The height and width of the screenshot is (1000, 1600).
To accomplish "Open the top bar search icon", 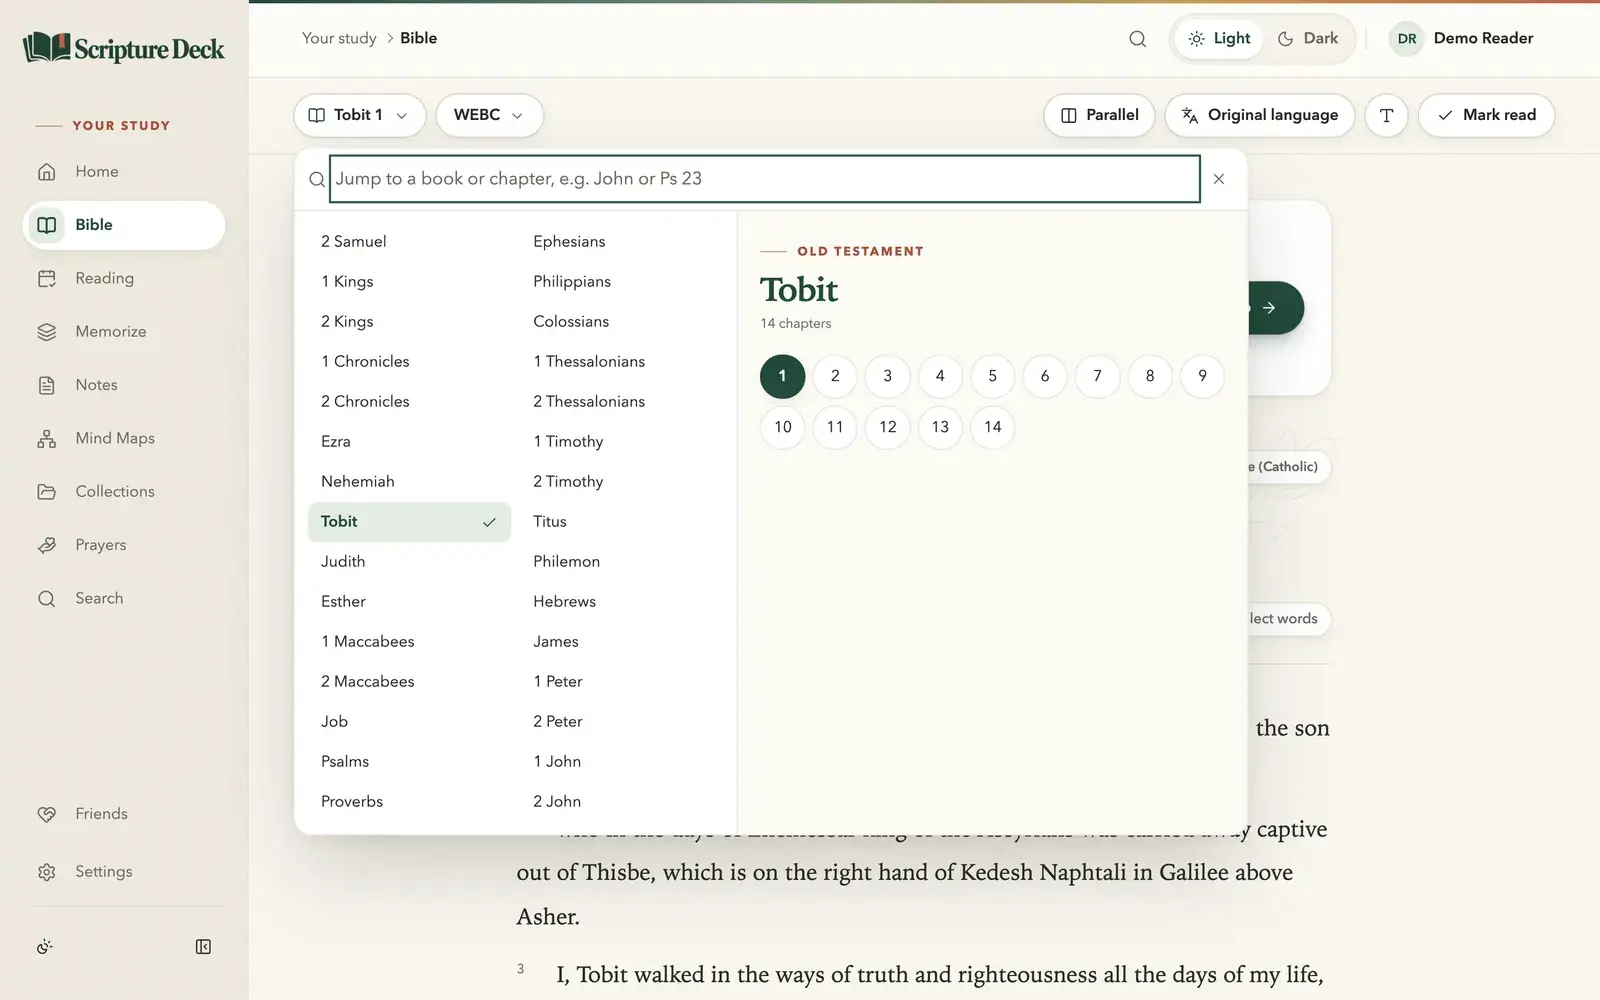I will point(1137,39).
